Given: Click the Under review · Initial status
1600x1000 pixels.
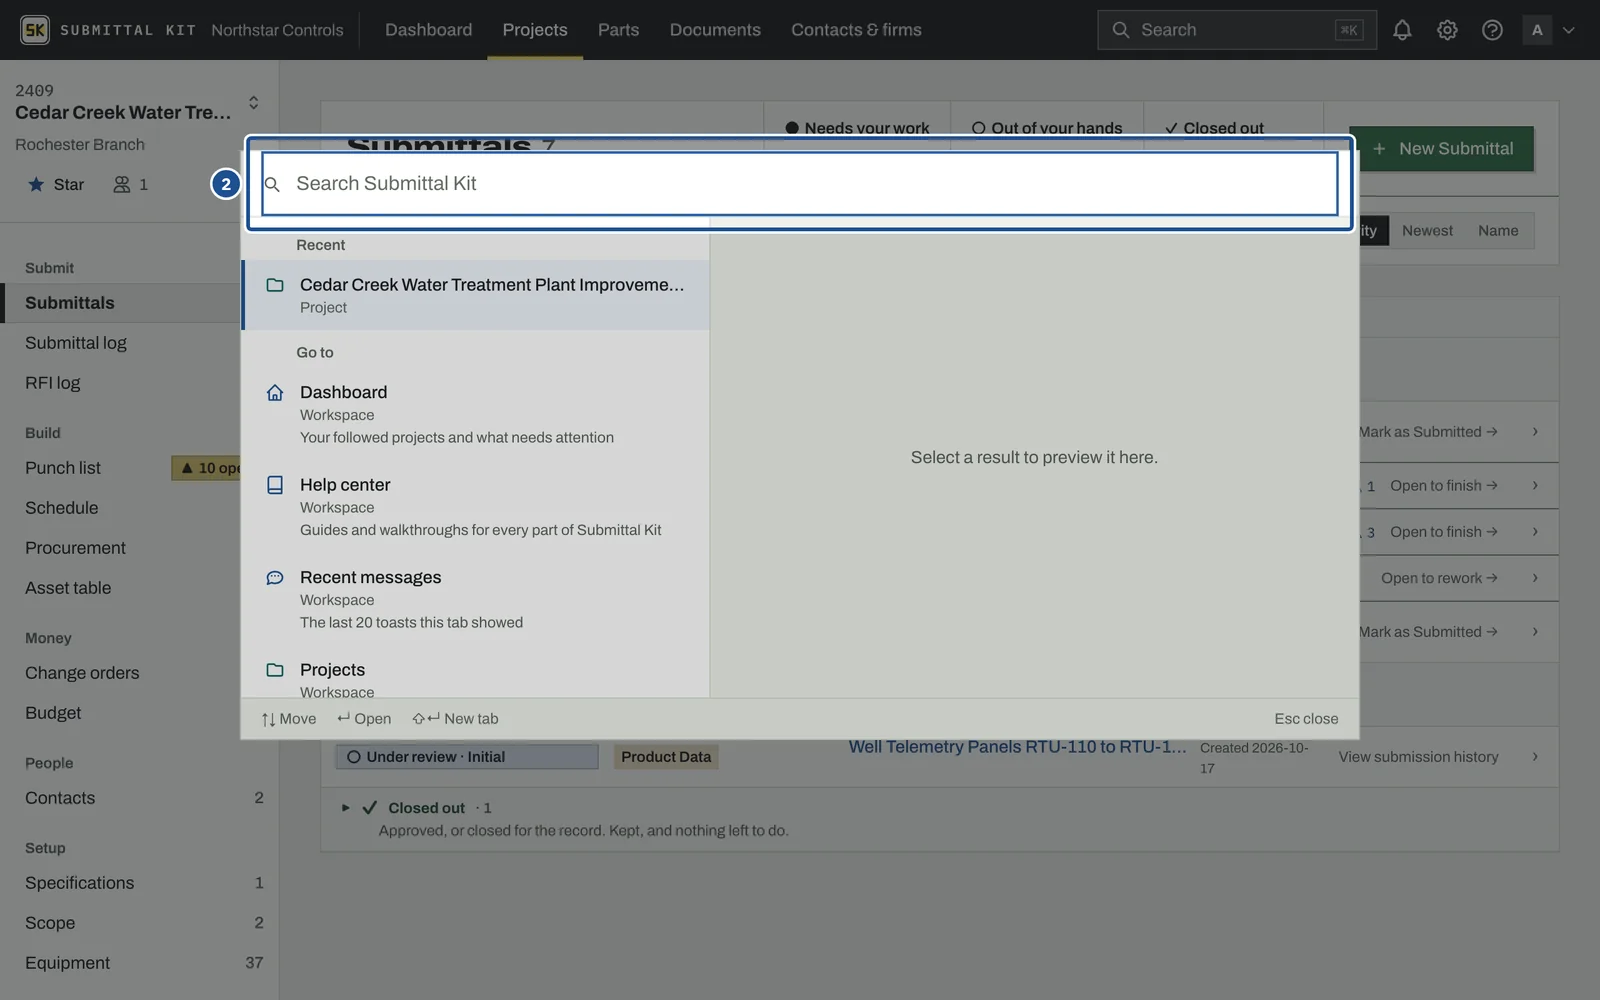Looking at the screenshot, I should (x=467, y=757).
